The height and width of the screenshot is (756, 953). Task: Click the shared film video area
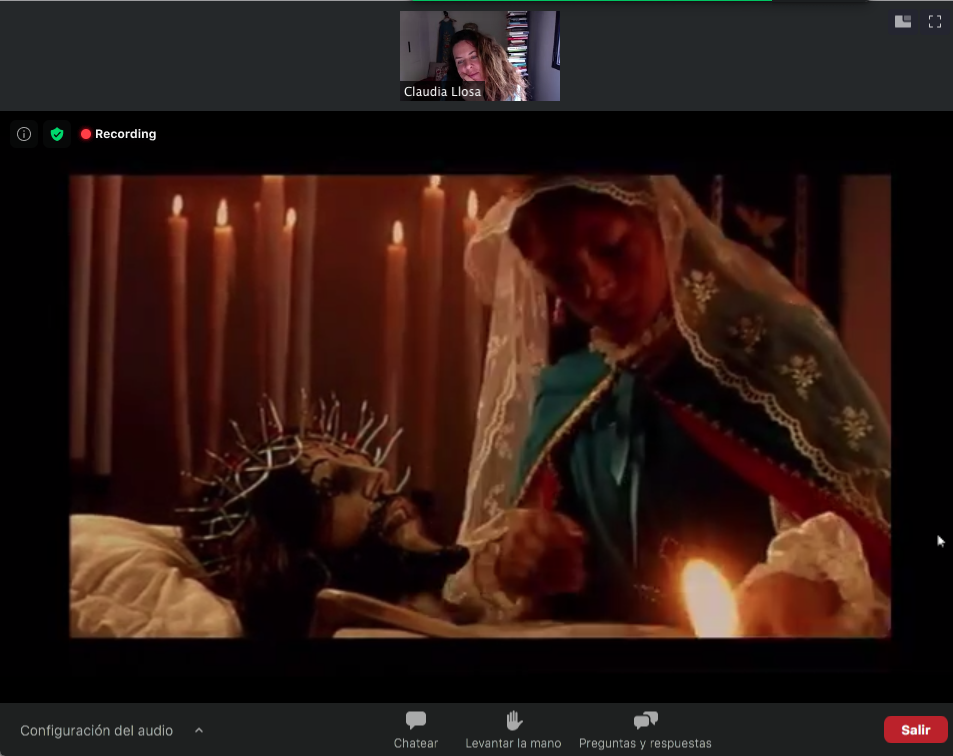[x=480, y=406]
